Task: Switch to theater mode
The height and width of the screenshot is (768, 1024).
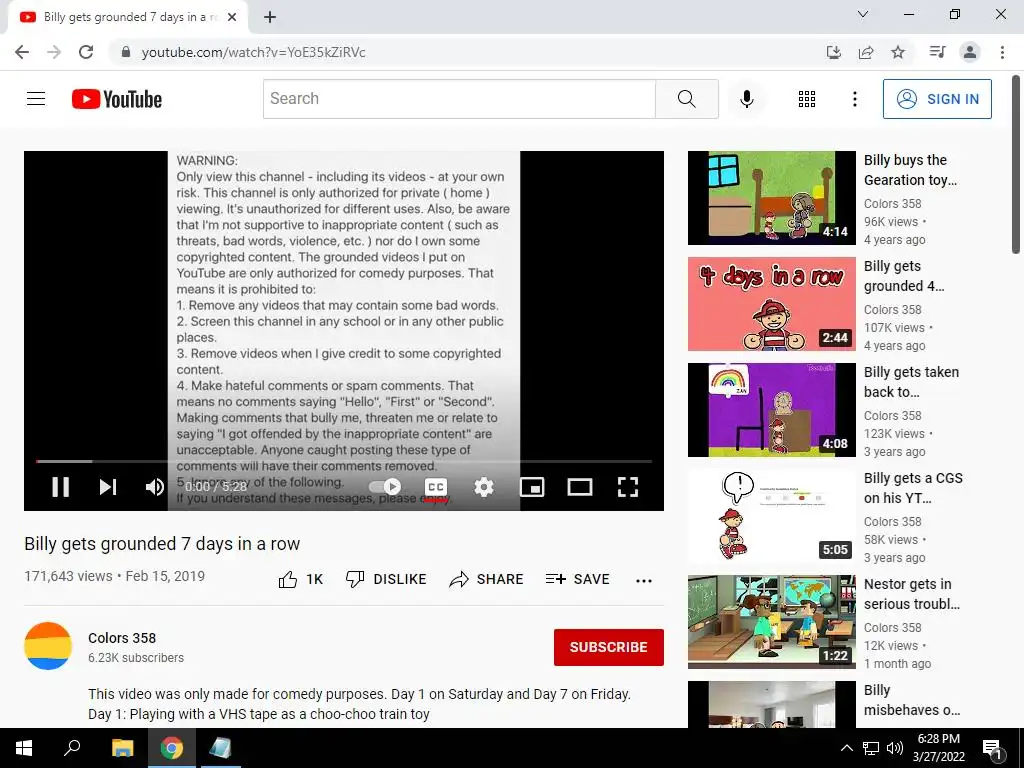Action: point(580,487)
